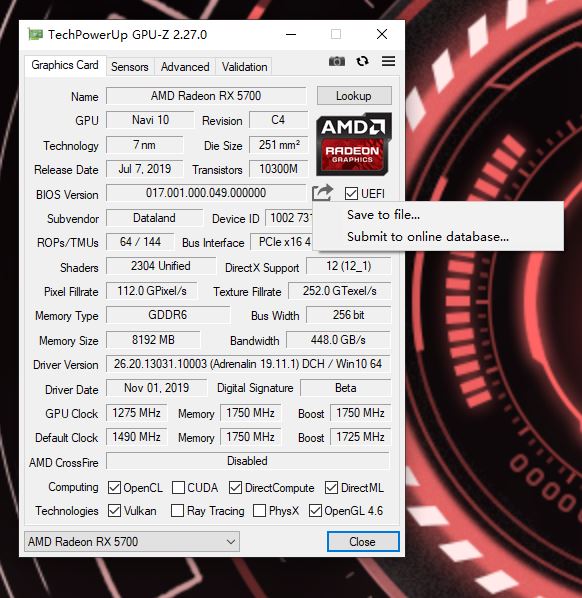This screenshot has height=598, width=582.
Task: Click the ROPs/TMUs value 64 / 144
Action: coord(140,242)
